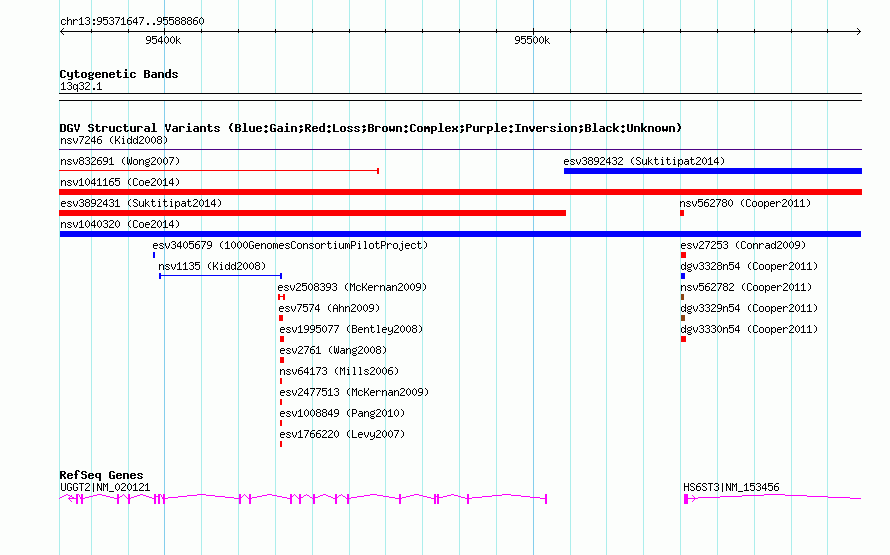Select variant label nsv1040320 (Coe2014)
890x555 pixels.
[x=120, y=224]
